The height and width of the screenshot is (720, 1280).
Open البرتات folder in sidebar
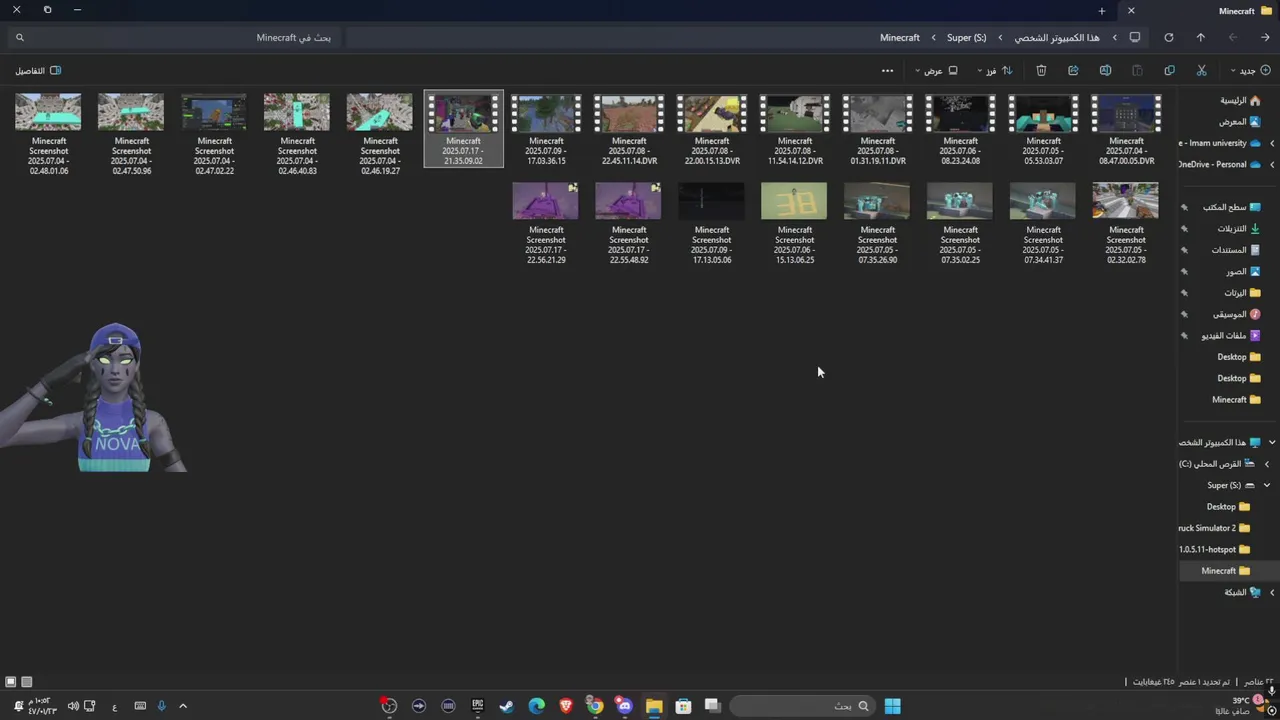pyautogui.click(x=1242, y=293)
